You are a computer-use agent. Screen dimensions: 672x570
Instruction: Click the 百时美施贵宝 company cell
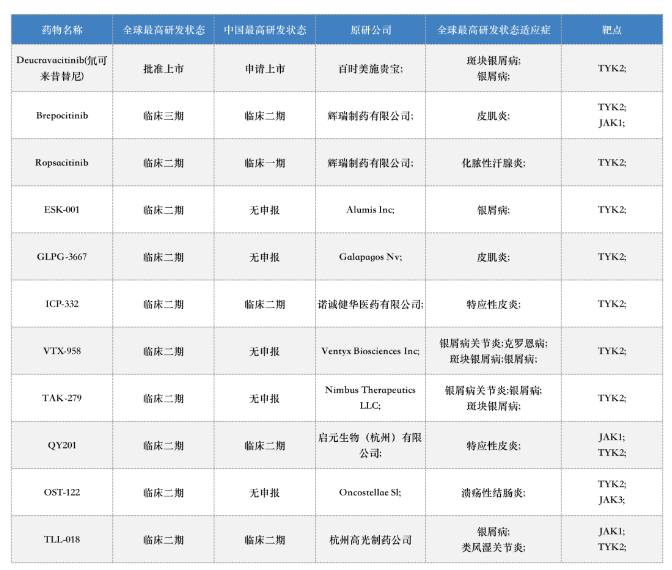(x=371, y=68)
